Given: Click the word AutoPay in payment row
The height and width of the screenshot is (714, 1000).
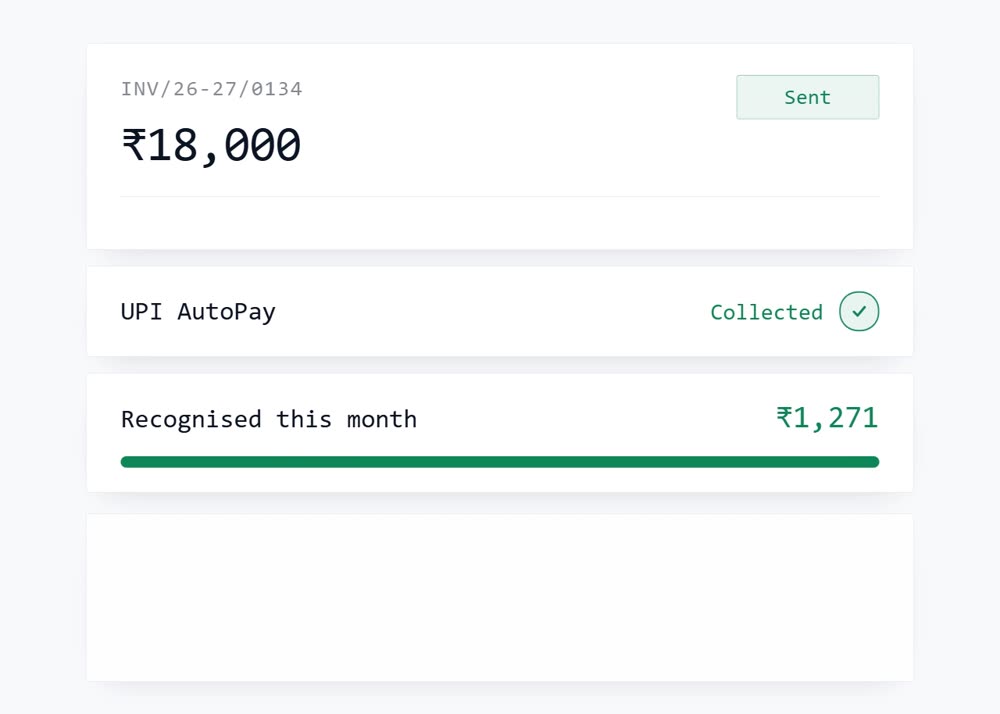Looking at the screenshot, I should [x=226, y=312].
